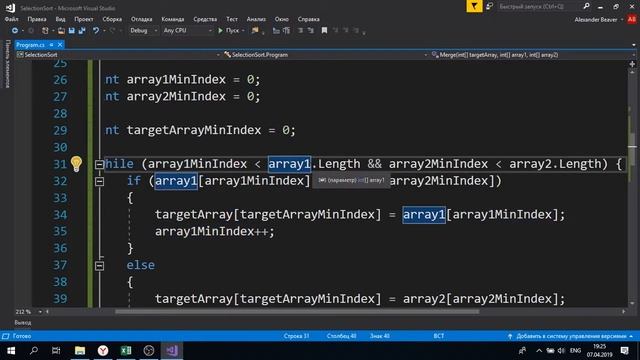
Task: Collapse the else block at line 37
Action: point(99,266)
